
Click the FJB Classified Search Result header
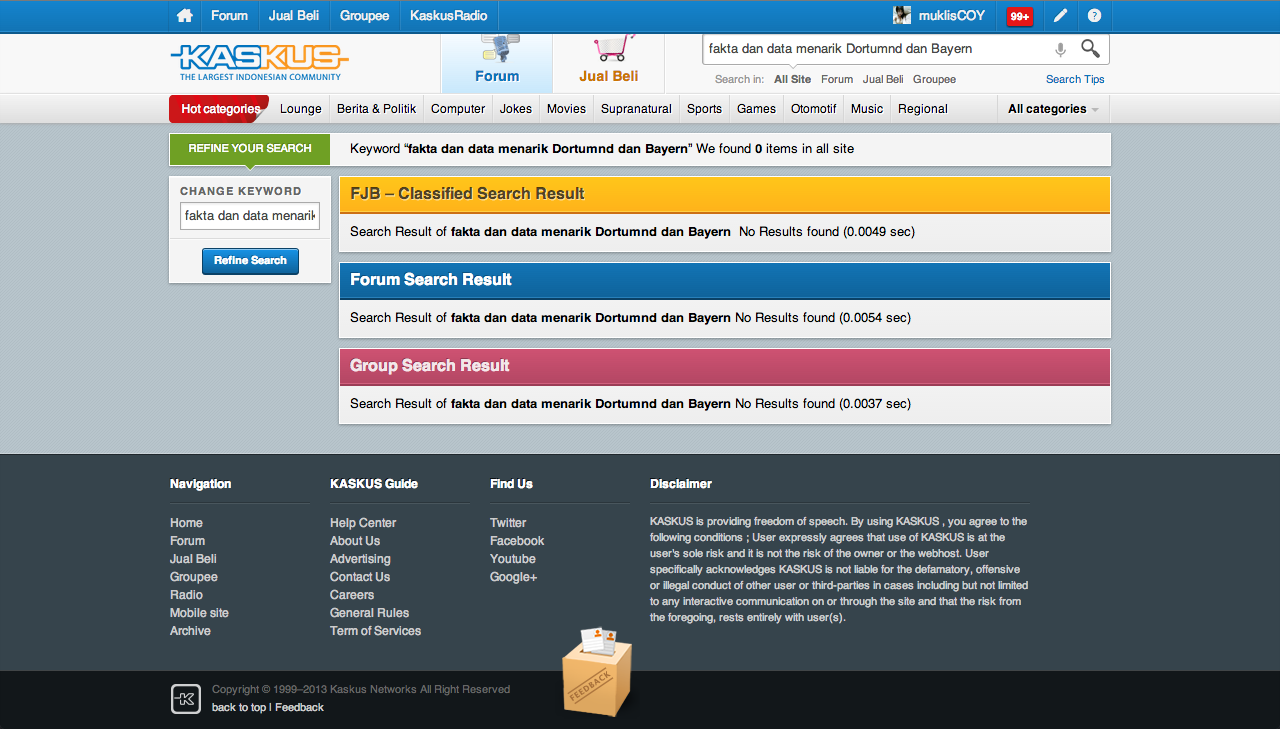[725, 194]
